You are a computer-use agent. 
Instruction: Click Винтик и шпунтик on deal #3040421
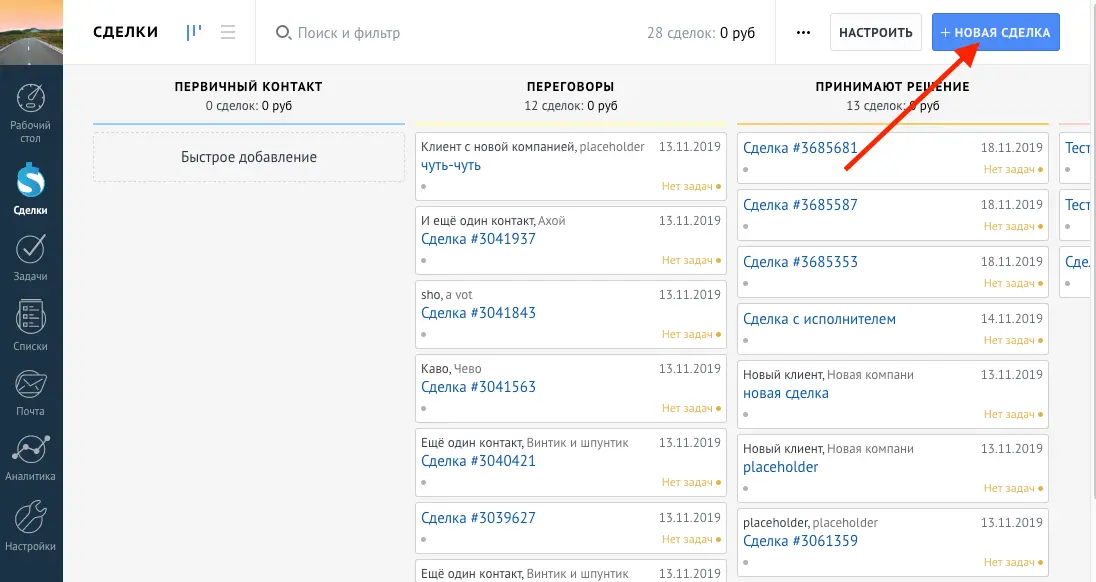click(x=577, y=443)
